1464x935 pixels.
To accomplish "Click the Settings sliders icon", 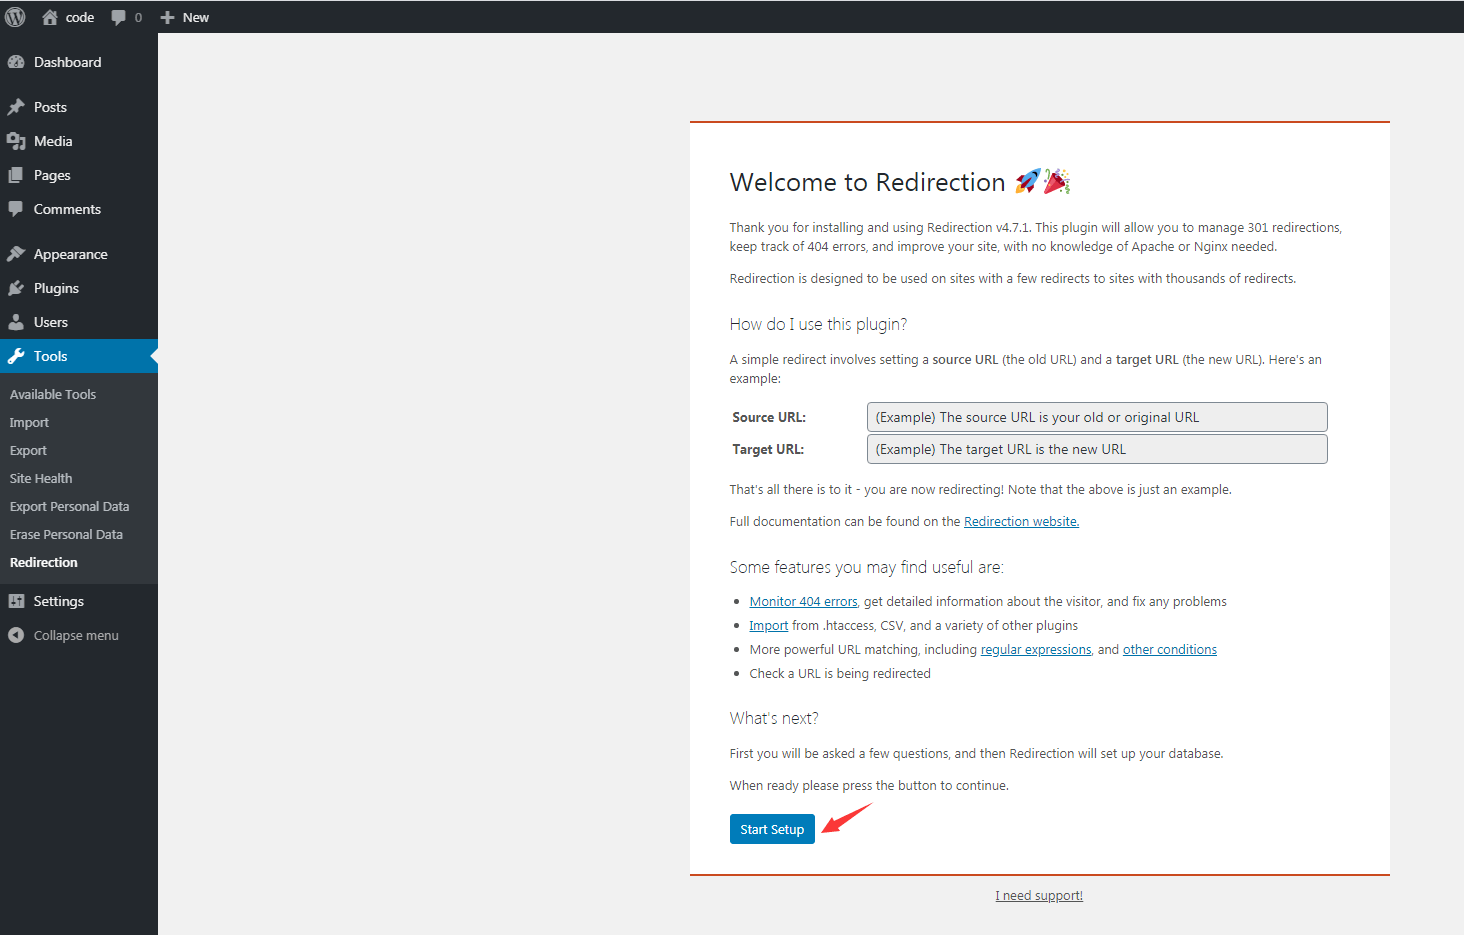I will coord(17,600).
